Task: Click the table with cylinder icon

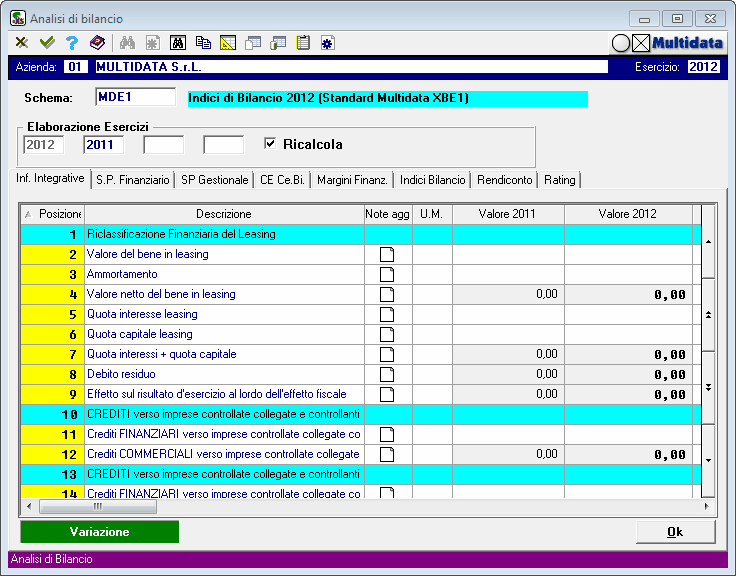Action: pyautogui.click(x=278, y=43)
